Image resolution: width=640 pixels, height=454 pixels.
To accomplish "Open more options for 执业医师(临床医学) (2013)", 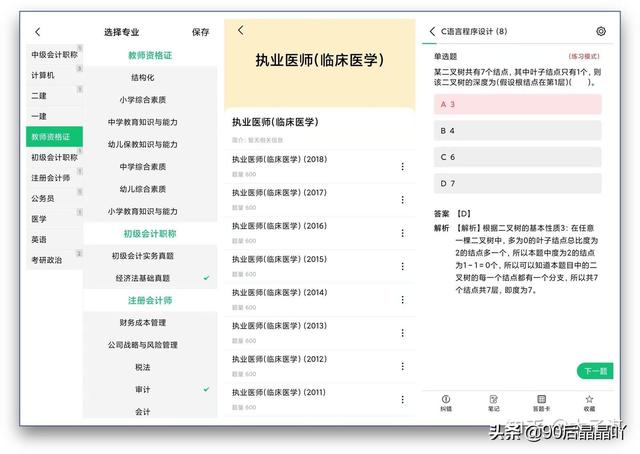I will 402,333.
